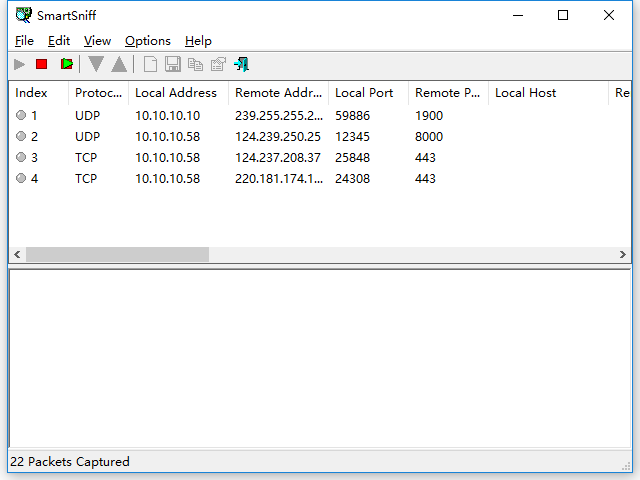The image size is (640, 480).
Task: Sort by the Index column header
Action: [x=39, y=93]
